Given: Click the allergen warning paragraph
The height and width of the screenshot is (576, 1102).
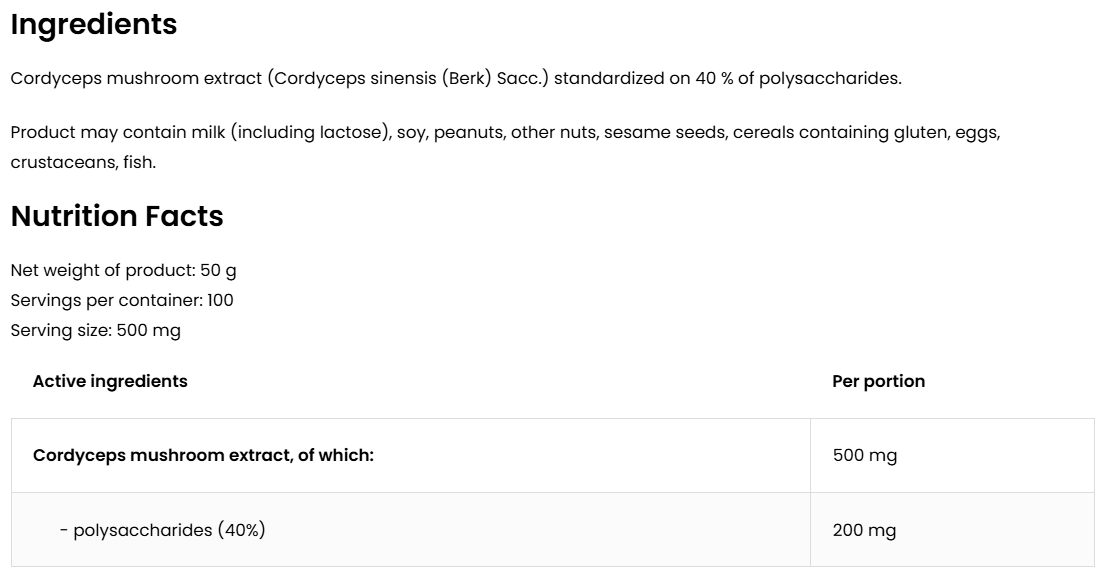Looking at the screenshot, I should coord(504,146).
